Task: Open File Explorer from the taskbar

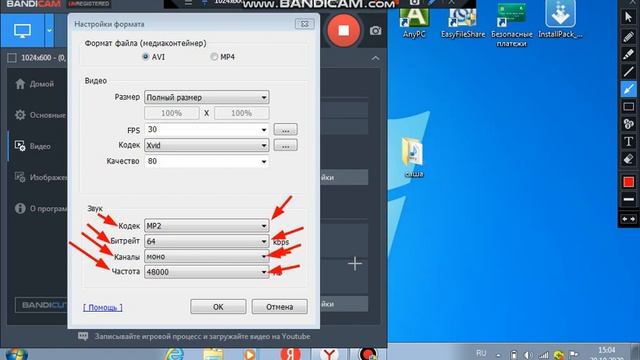Action: pos(213,354)
